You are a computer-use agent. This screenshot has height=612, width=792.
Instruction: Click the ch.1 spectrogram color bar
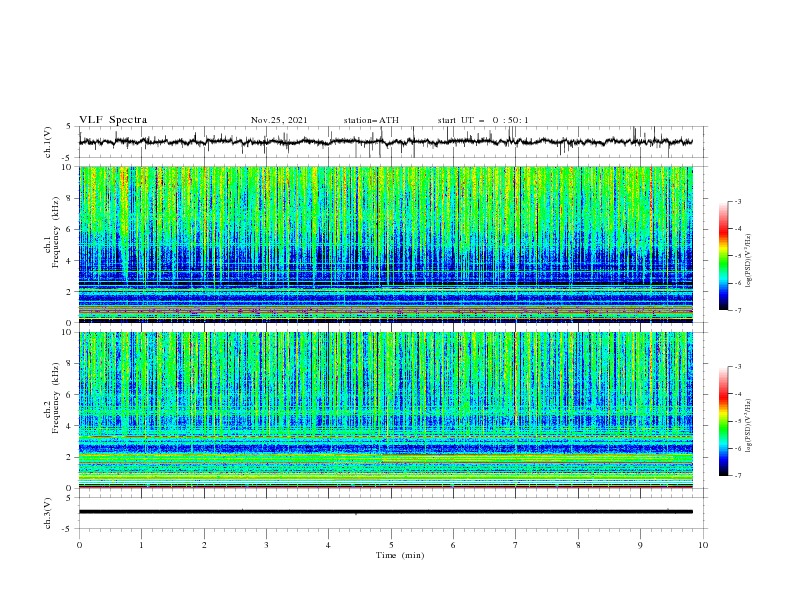[723, 256]
